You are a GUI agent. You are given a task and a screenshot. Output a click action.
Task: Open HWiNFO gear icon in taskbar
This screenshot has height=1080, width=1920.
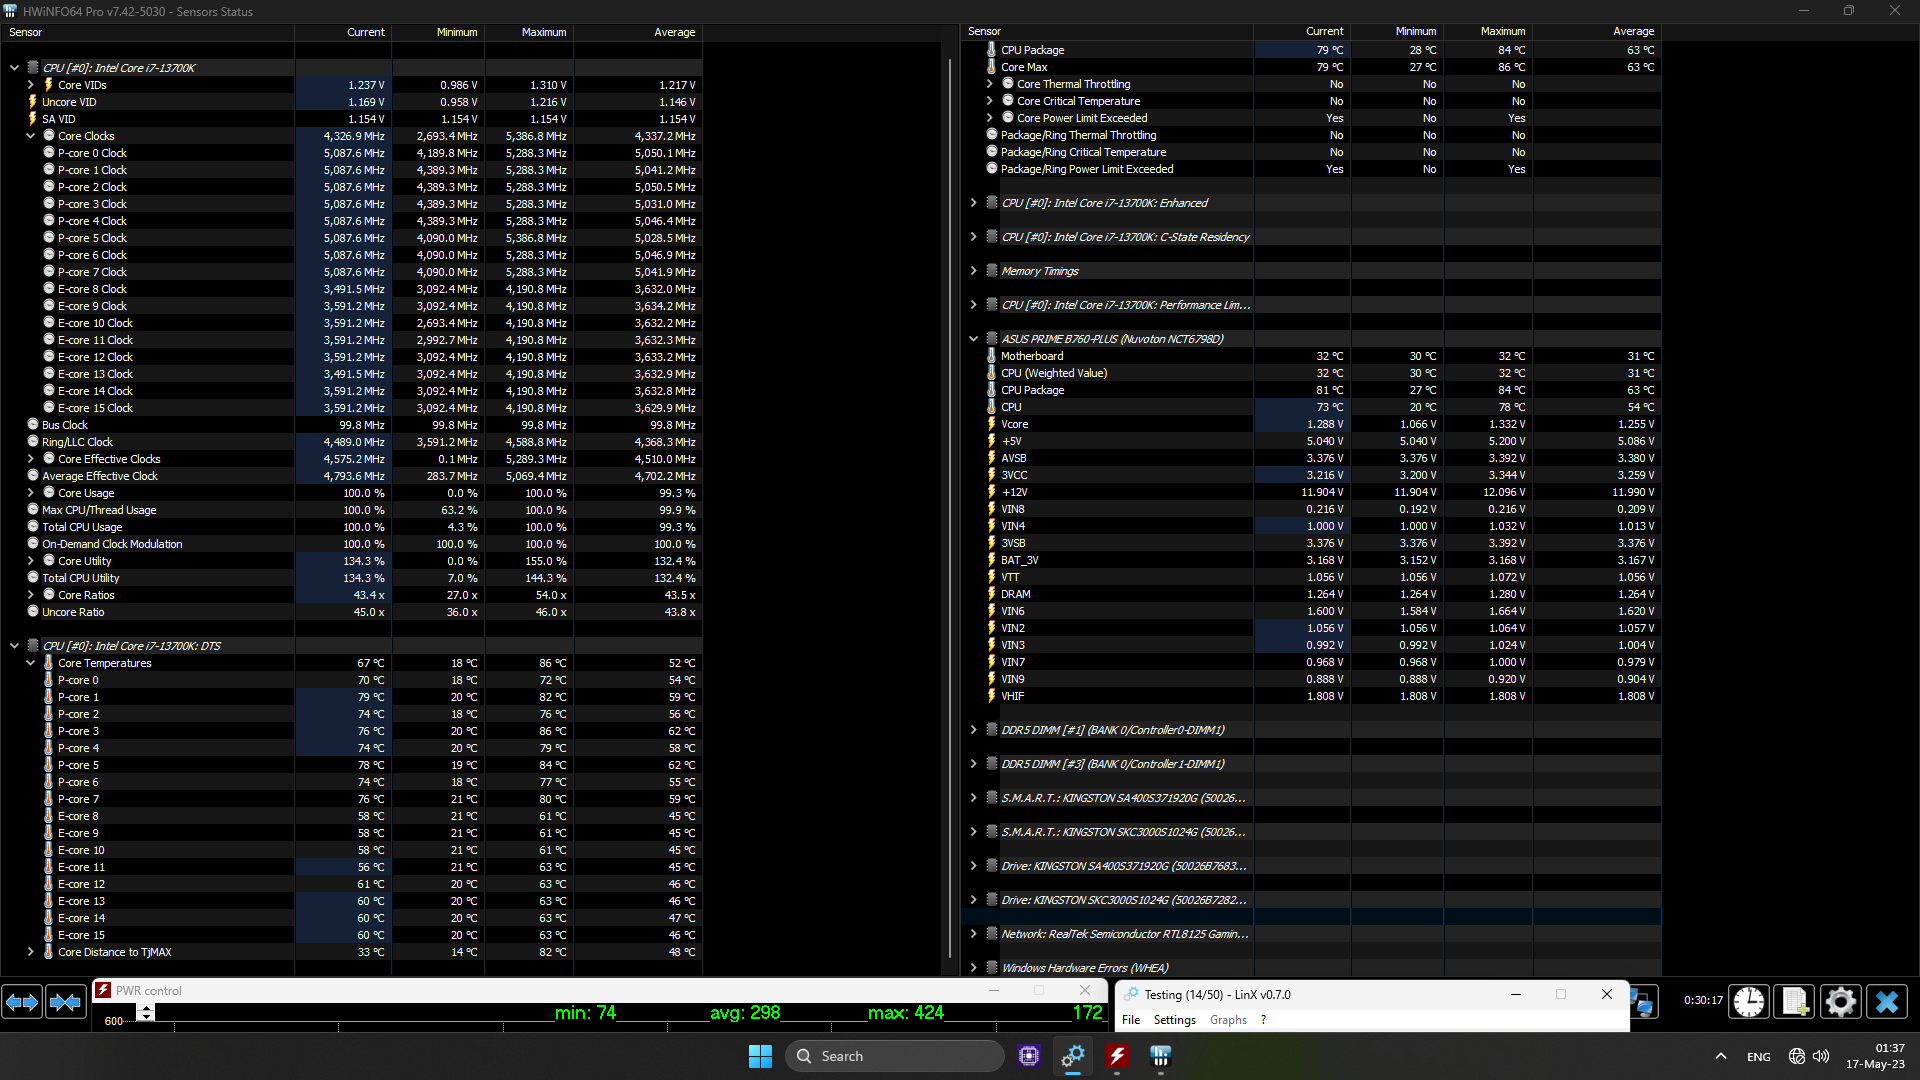pyautogui.click(x=1073, y=1056)
